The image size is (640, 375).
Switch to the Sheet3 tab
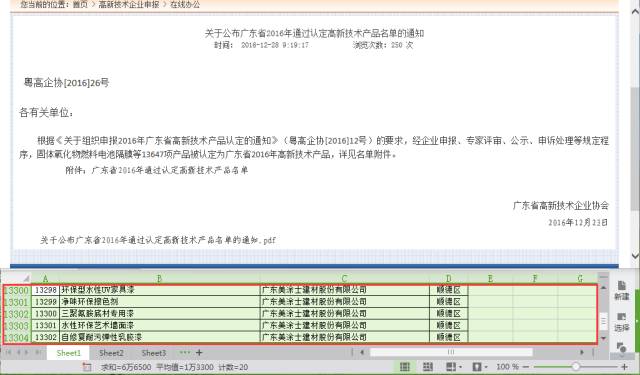(x=153, y=353)
